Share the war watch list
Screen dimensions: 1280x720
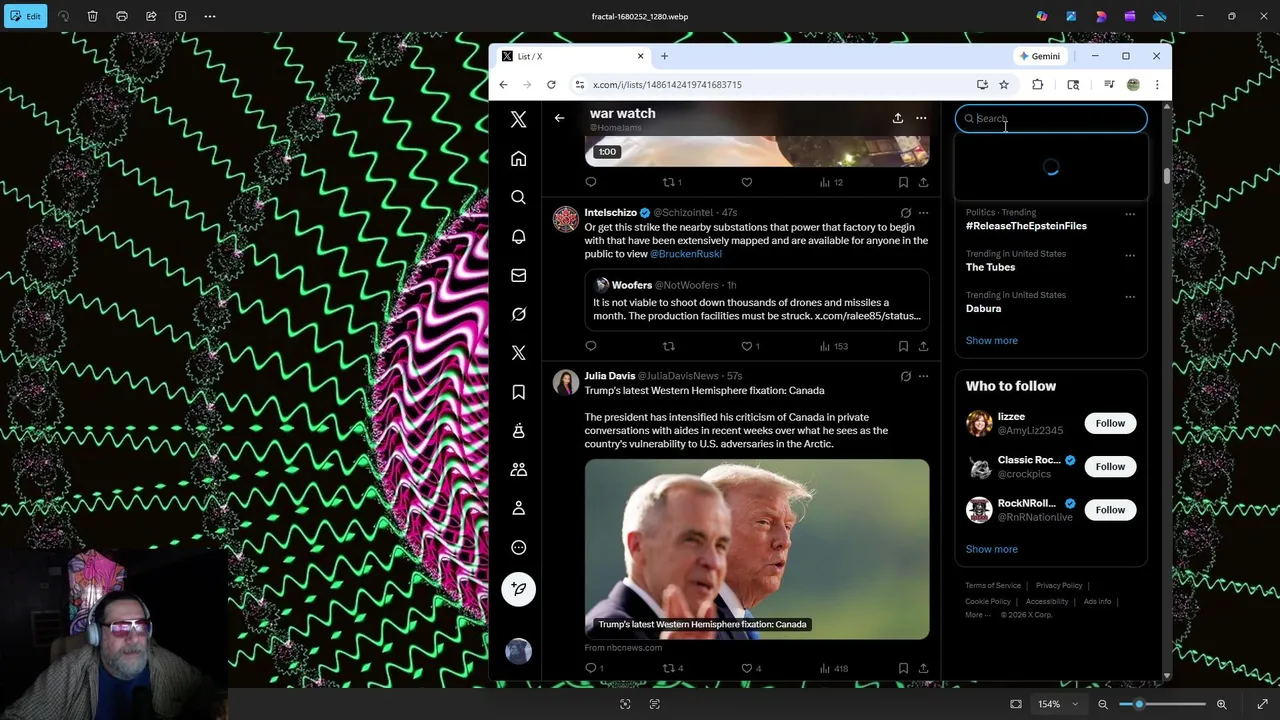898,118
